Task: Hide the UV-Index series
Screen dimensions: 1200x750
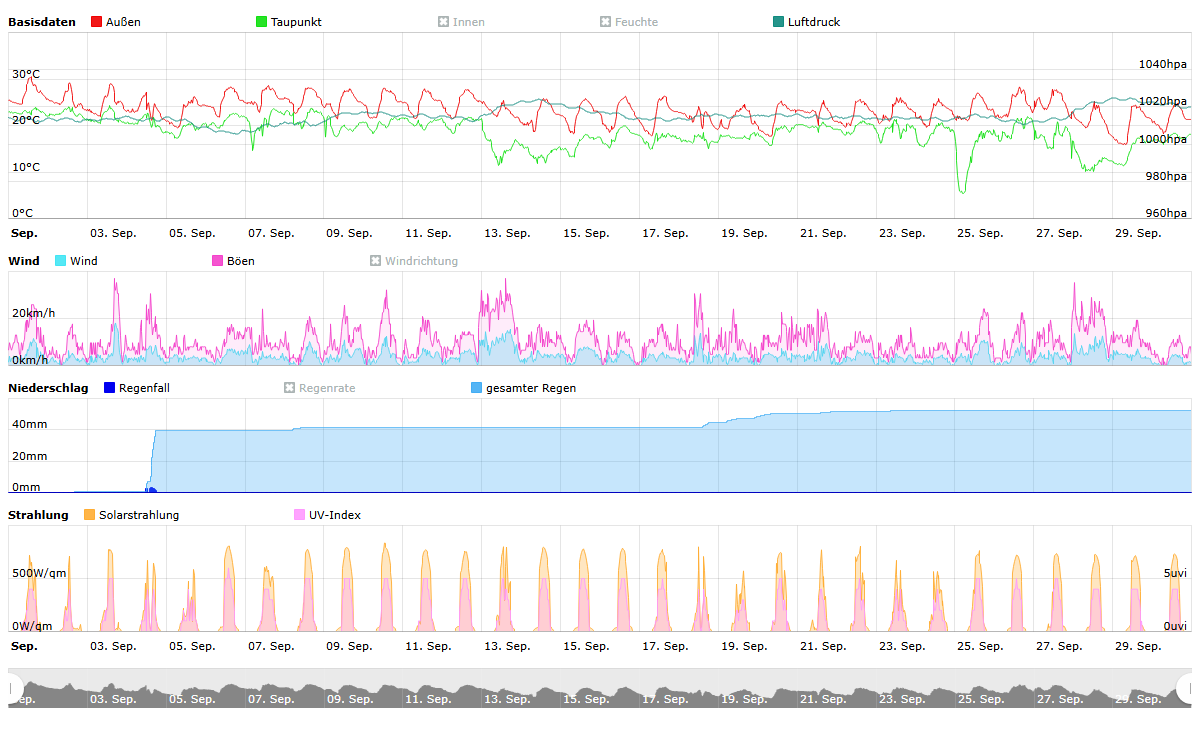Action: [299, 515]
